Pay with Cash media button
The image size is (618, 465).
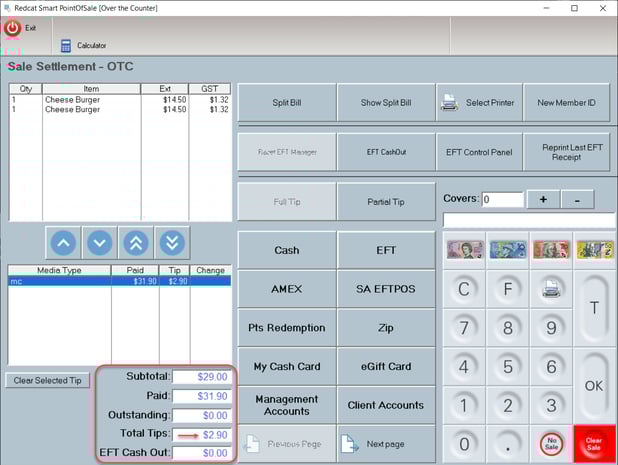pyautogui.click(x=287, y=250)
